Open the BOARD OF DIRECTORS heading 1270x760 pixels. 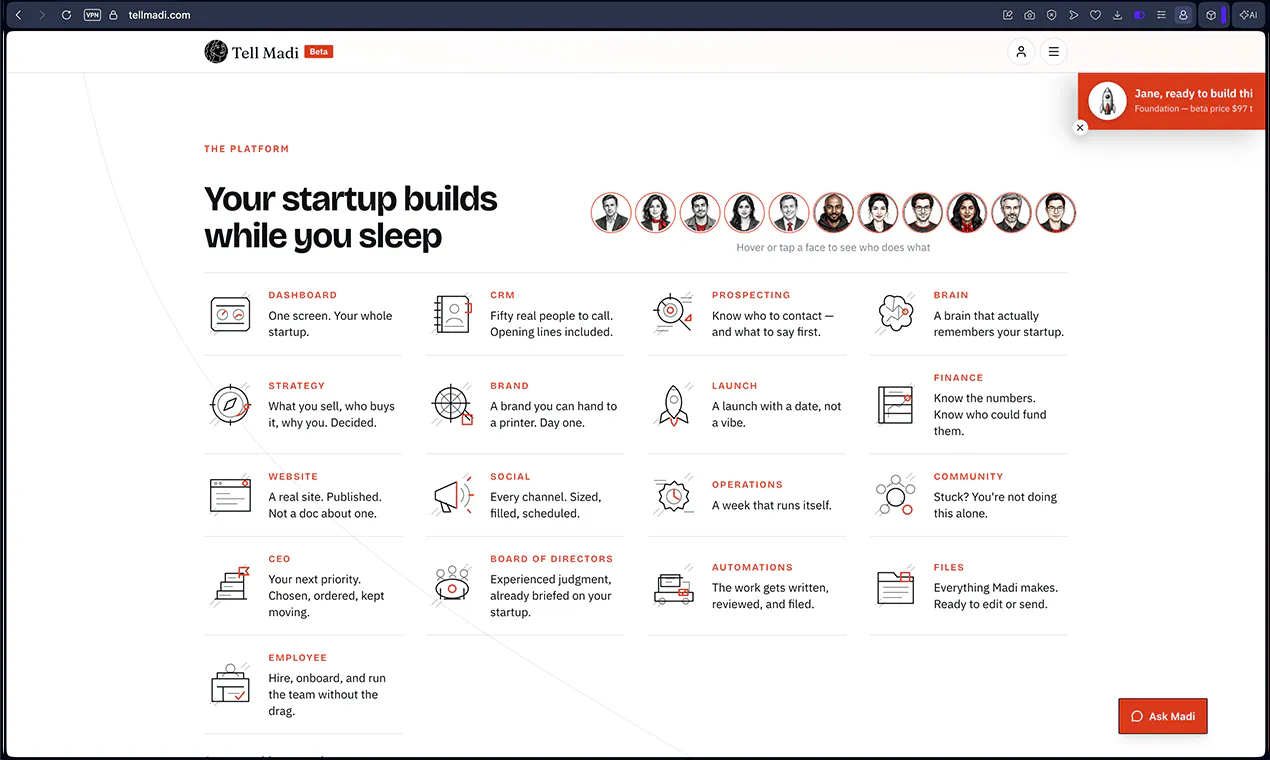coord(552,559)
